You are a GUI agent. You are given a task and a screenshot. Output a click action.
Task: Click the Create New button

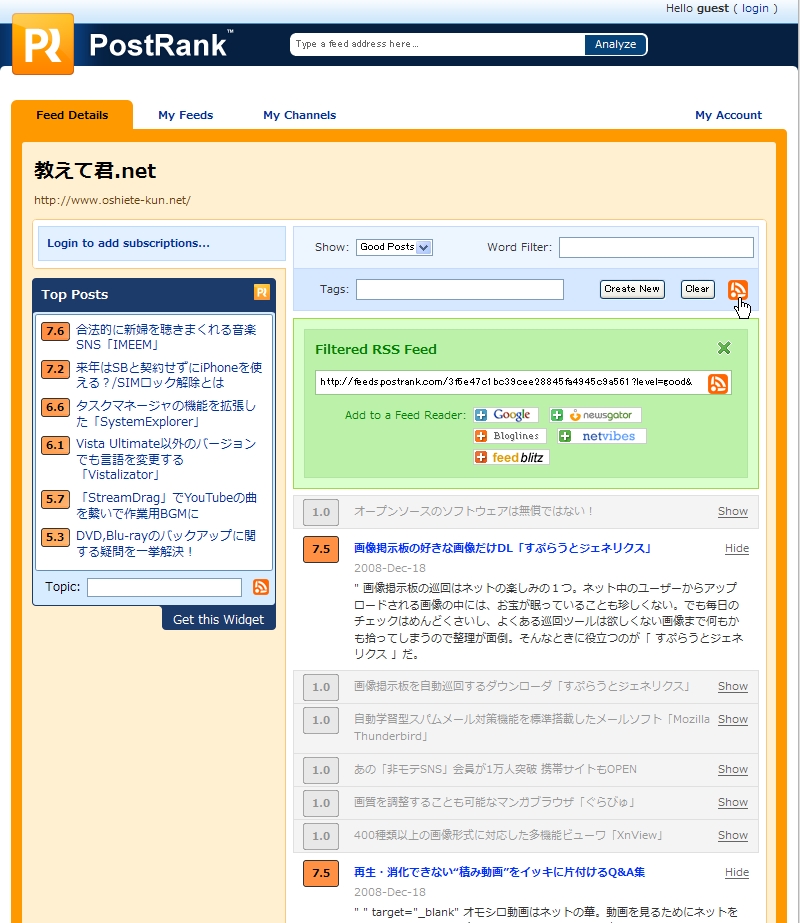click(x=632, y=289)
